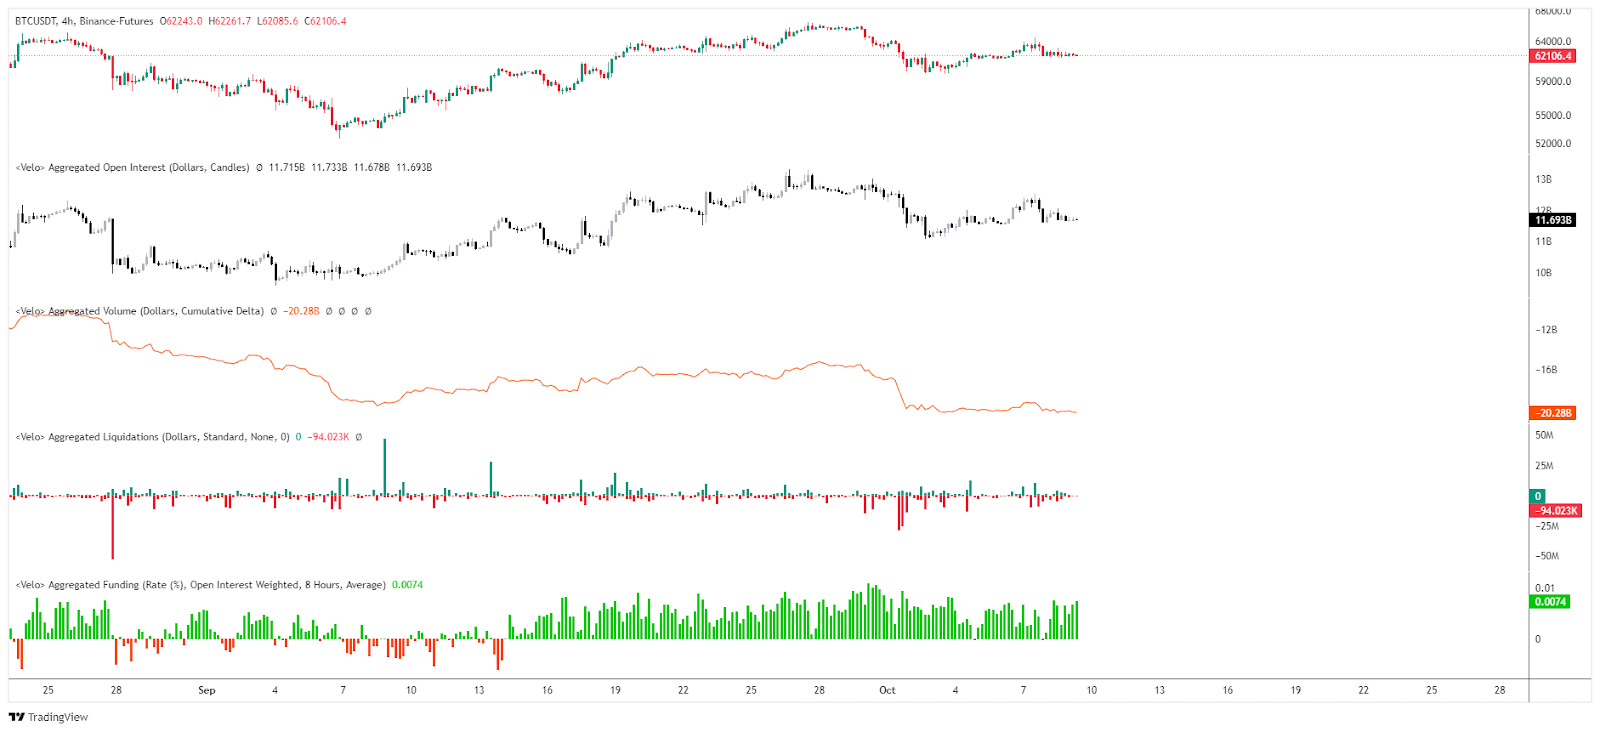Click the 52000.0 price axis label
Viewport: 1600px width, 732px height.
(x=1553, y=144)
